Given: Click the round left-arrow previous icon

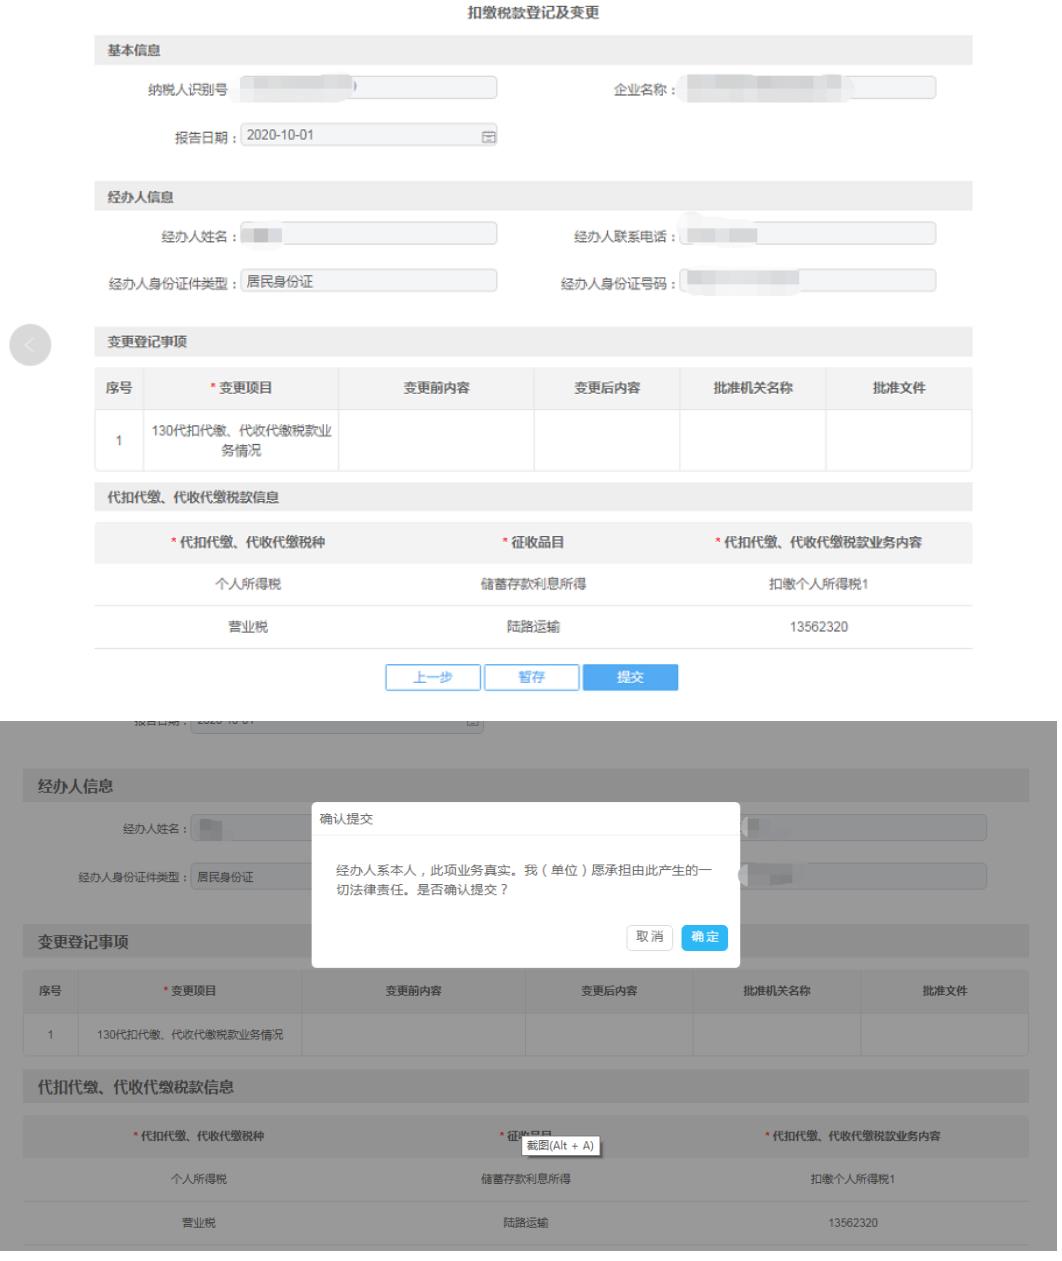Looking at the screenshot, I should 29,344.
